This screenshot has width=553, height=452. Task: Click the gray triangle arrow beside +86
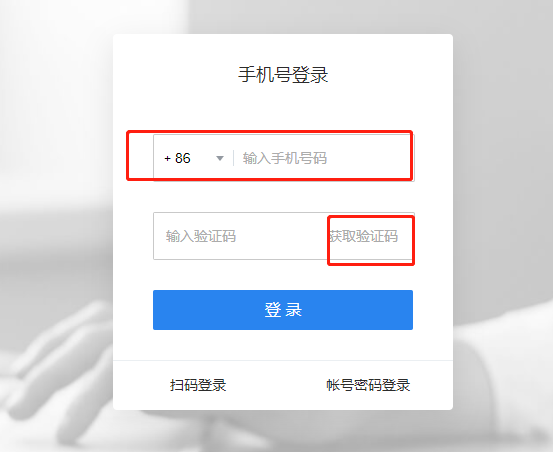pyautogui.click(x=220, y=158)
